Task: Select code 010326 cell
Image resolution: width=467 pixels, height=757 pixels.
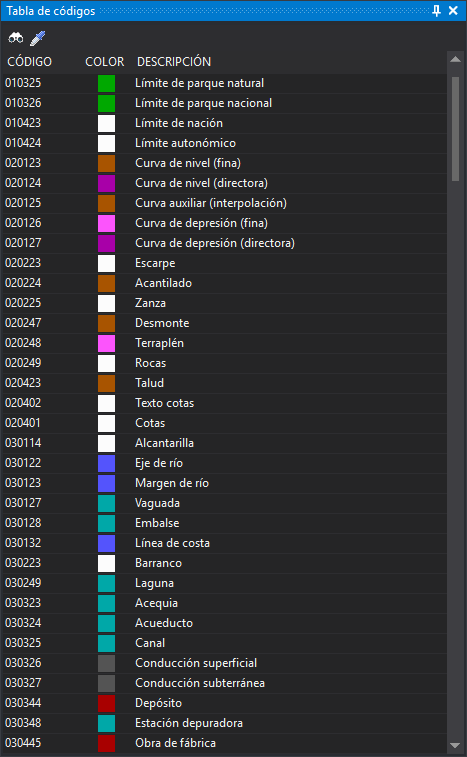Action: coord(23,103)
